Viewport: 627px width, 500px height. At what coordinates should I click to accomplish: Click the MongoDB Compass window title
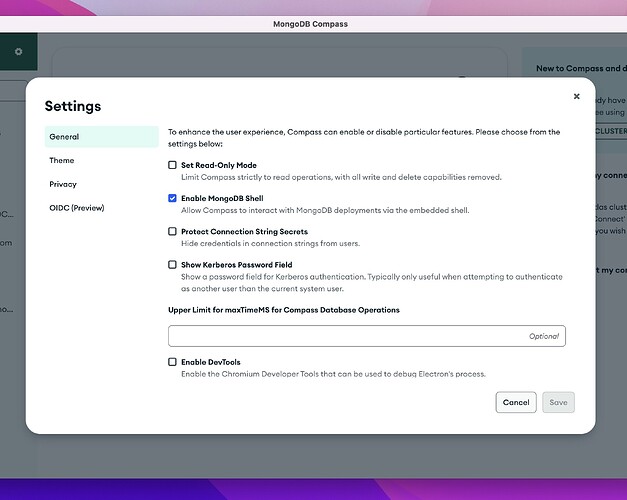(313, 23)
